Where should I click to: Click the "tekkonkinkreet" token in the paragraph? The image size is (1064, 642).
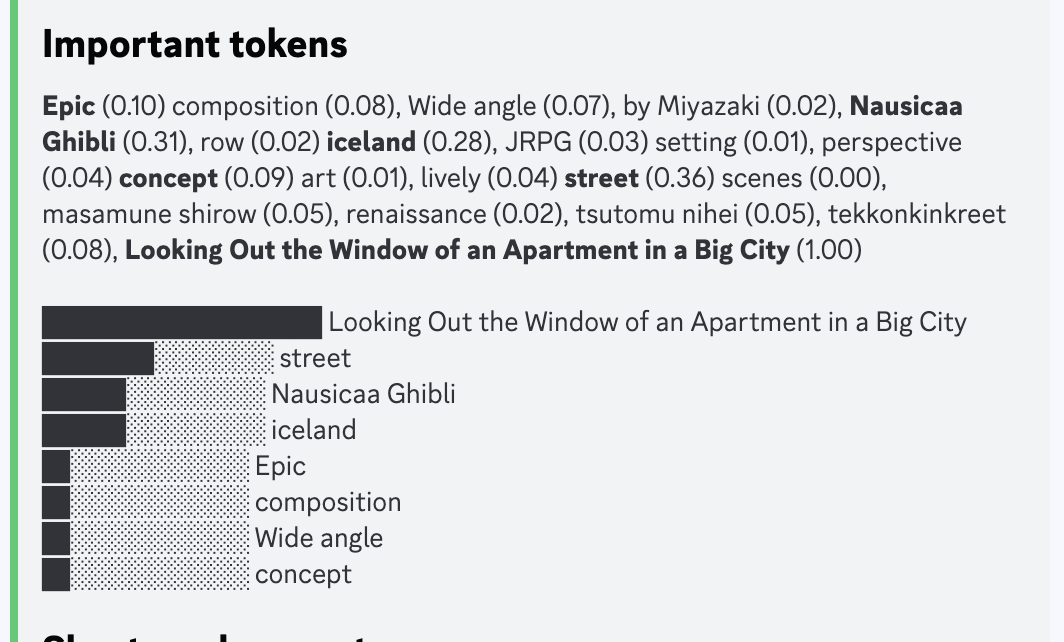click(x=917, y=214)
